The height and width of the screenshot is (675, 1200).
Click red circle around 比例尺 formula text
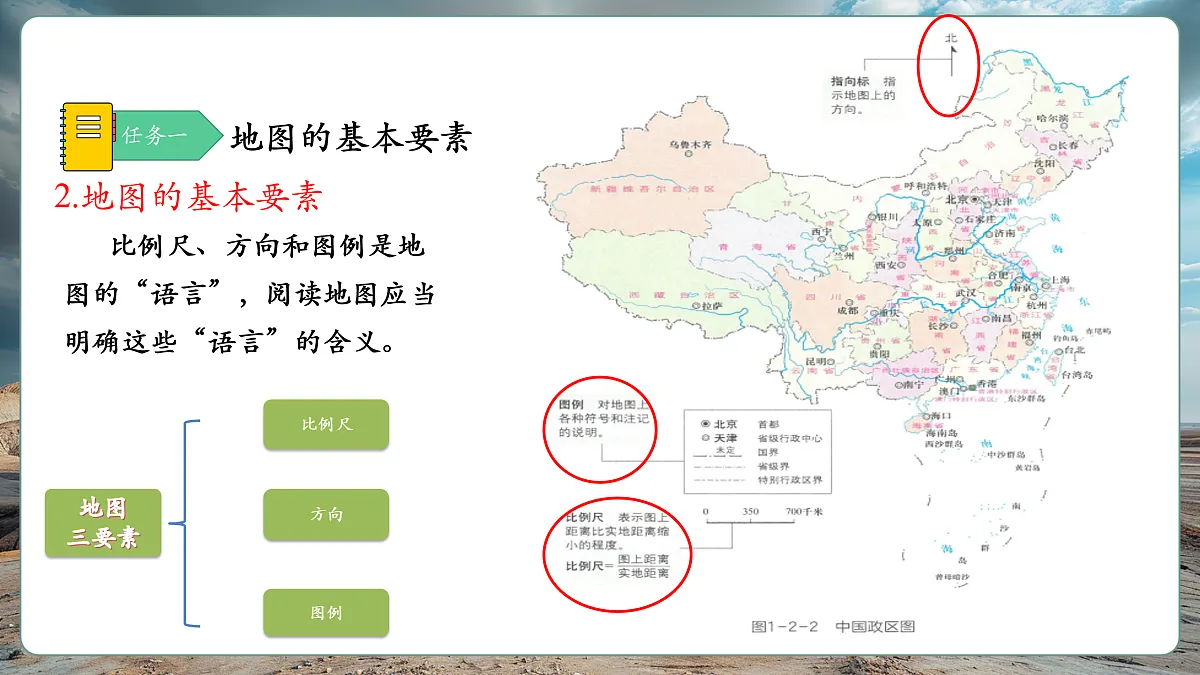coord(618,553)
